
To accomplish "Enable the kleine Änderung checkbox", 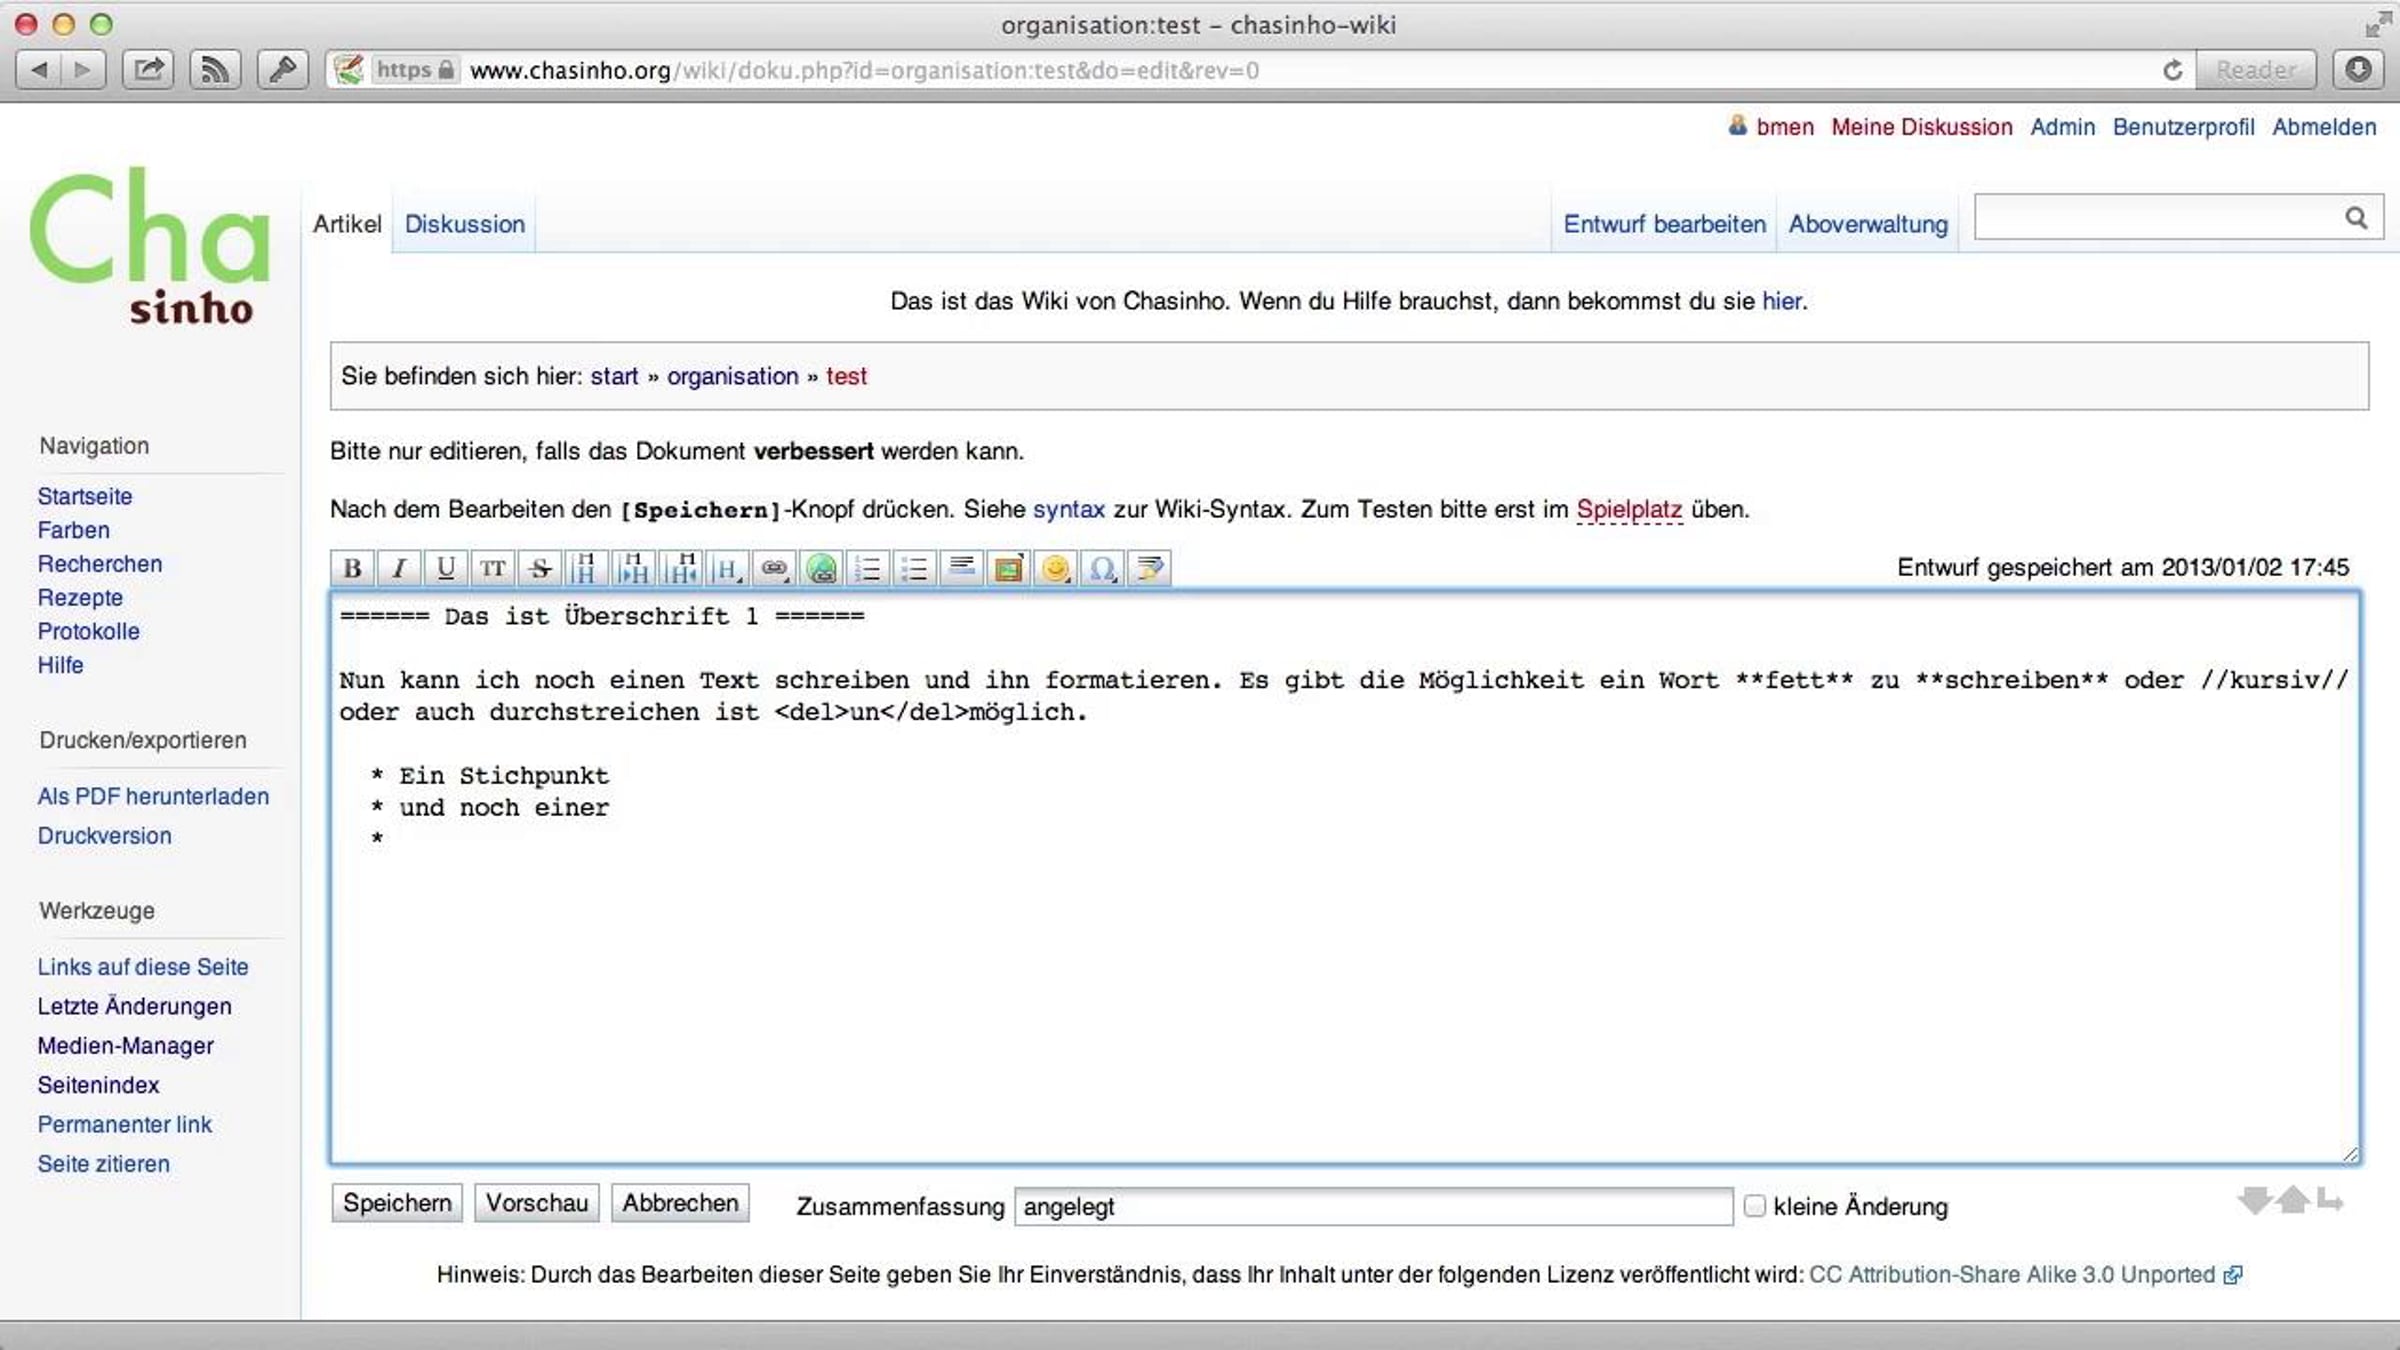I will click(1754, 1206).
